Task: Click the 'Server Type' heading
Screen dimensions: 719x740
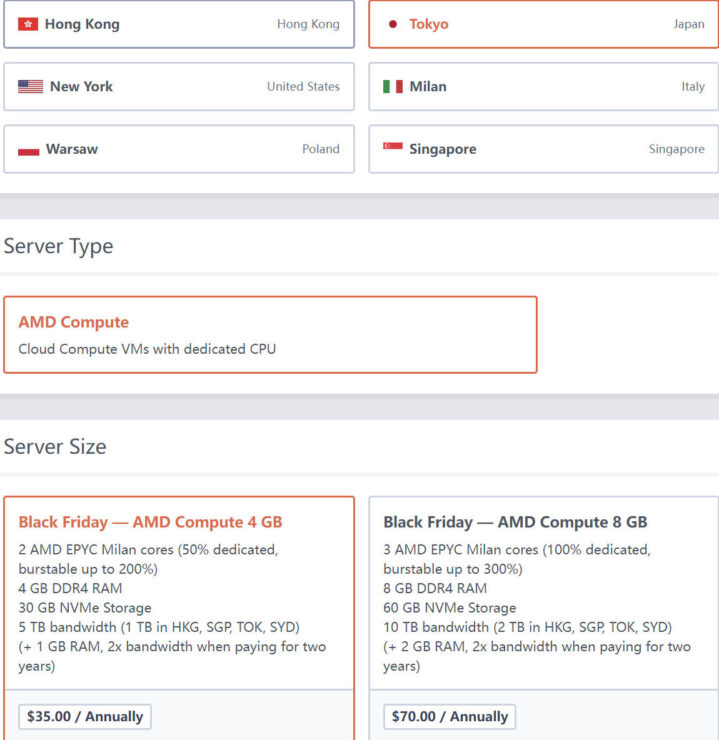Action: [59, 247]
